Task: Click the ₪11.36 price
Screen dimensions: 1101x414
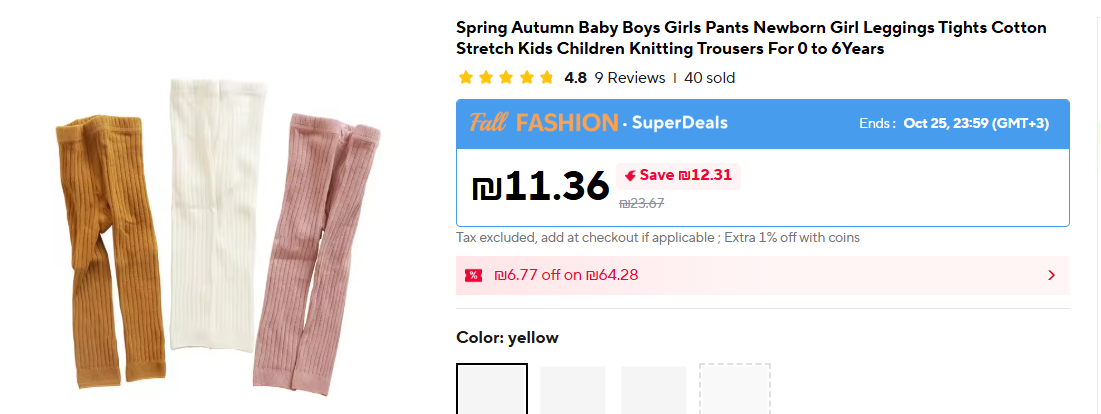Action: [540, 185]
